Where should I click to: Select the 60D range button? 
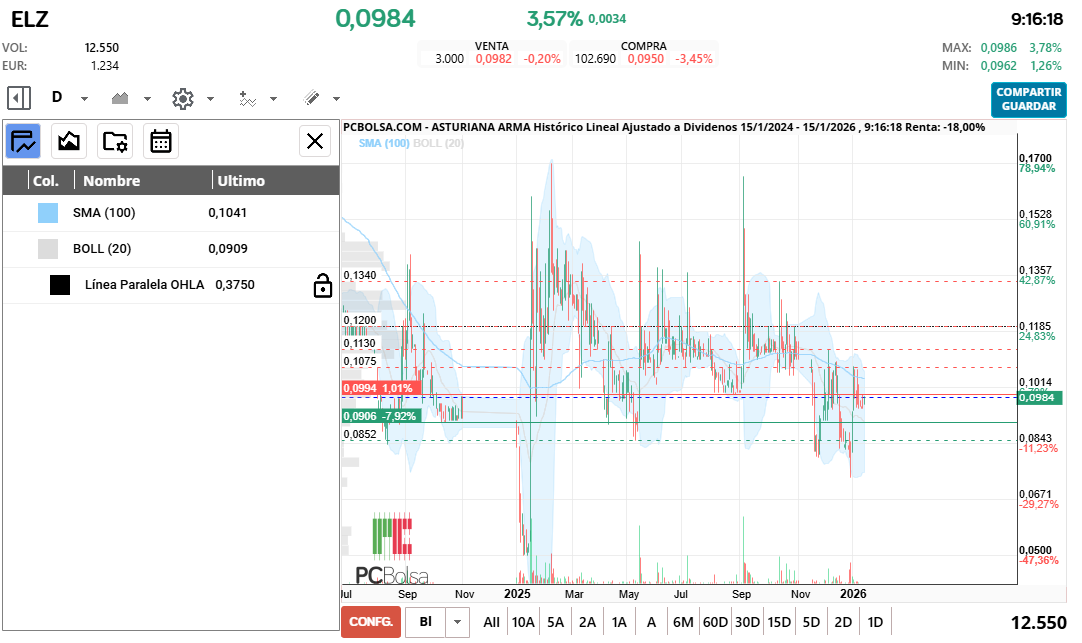[715, 622]
